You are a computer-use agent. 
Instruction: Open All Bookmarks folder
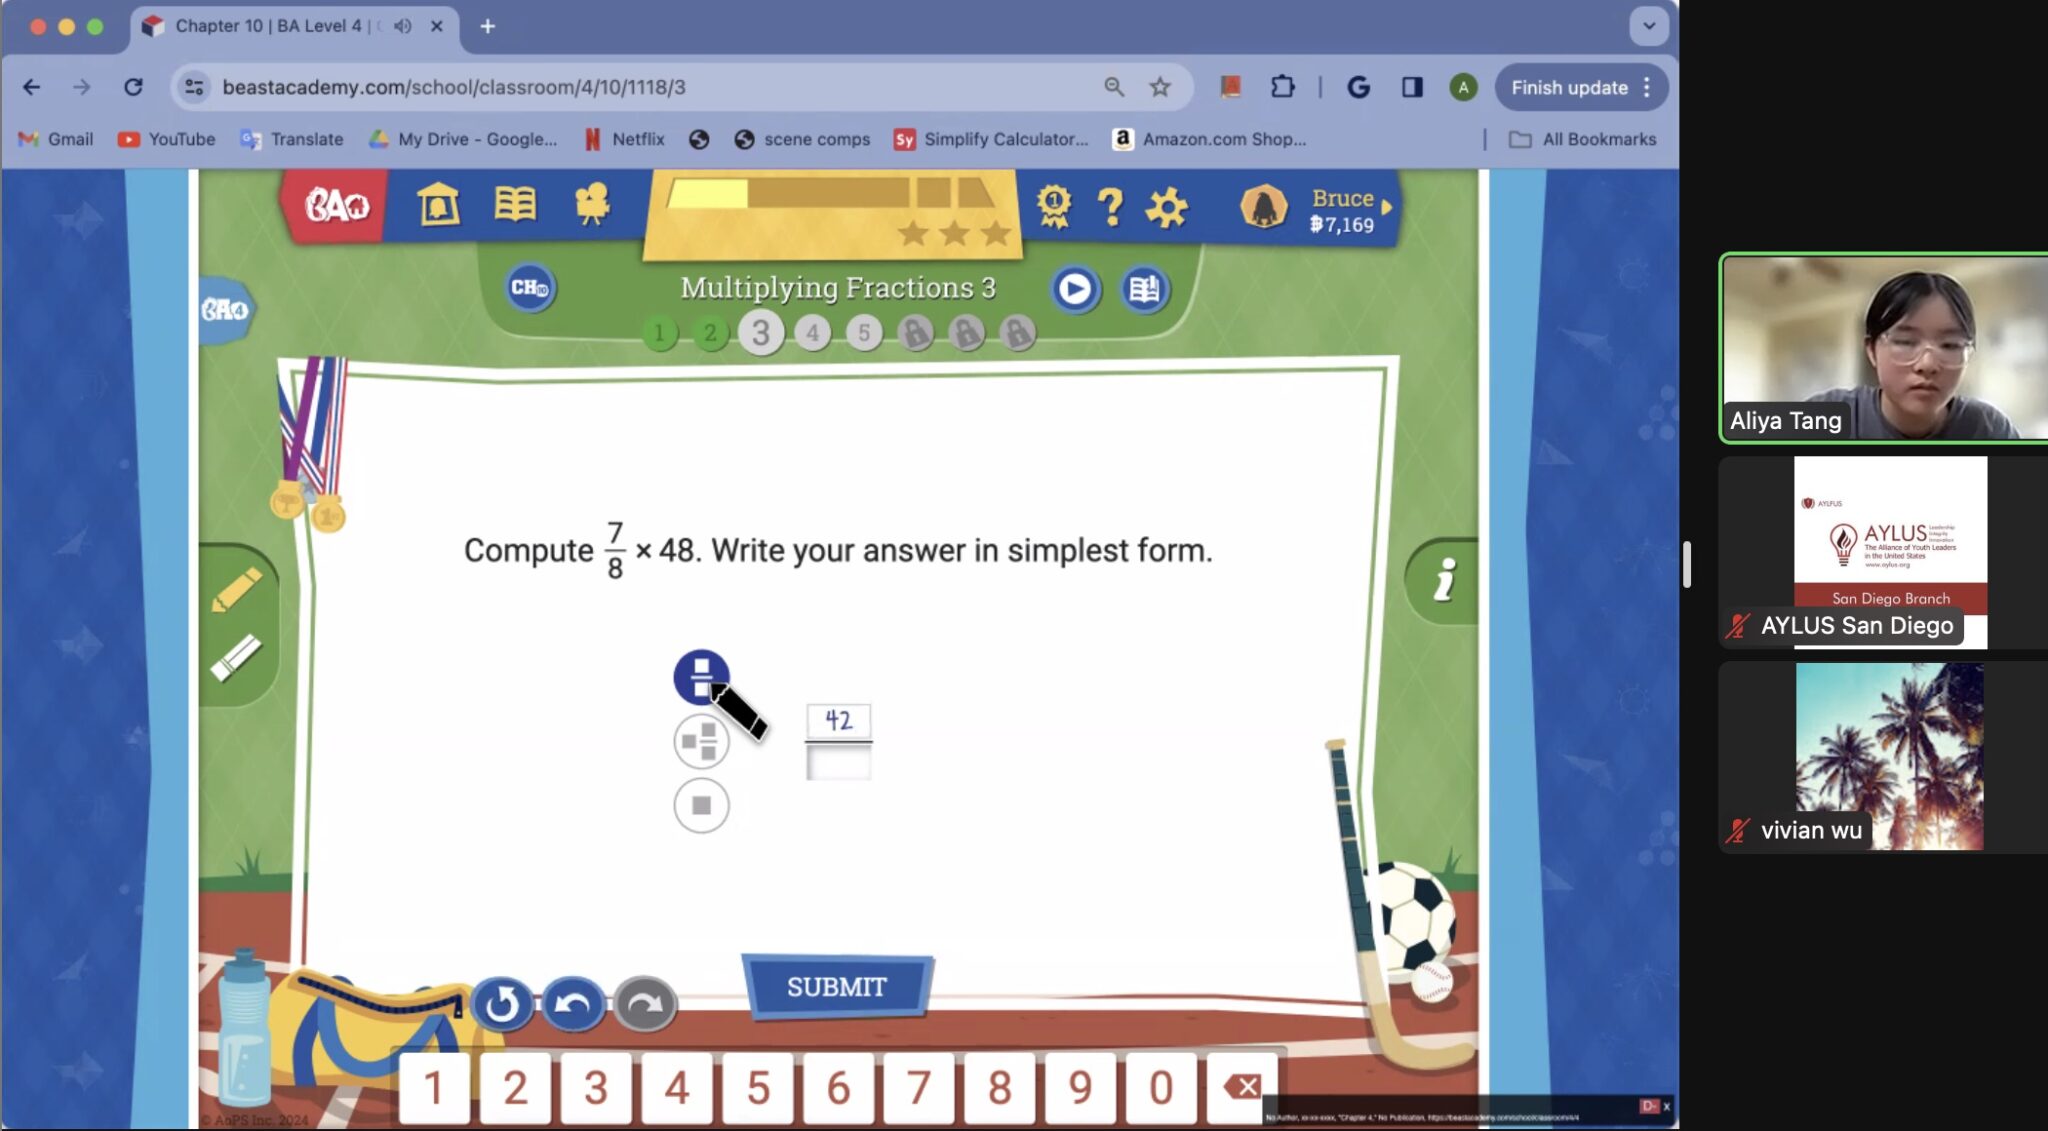click(x=1582, y=139)
